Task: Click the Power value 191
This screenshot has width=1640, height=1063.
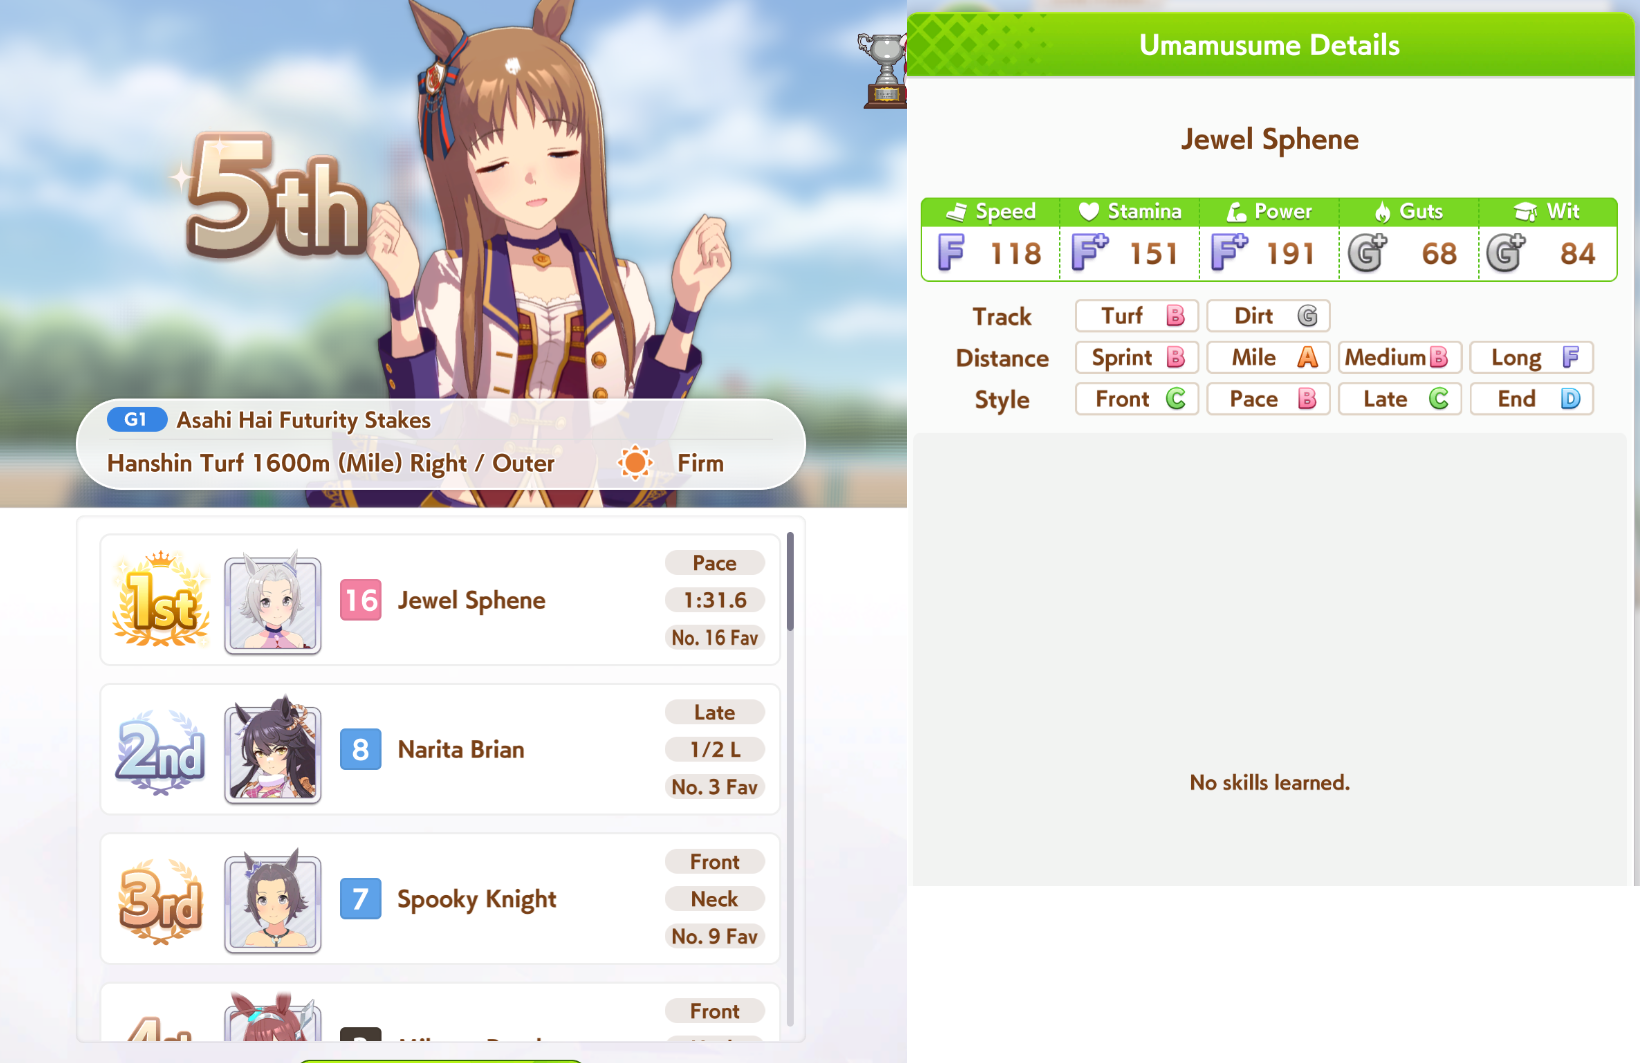Action: pos(1291,254)
